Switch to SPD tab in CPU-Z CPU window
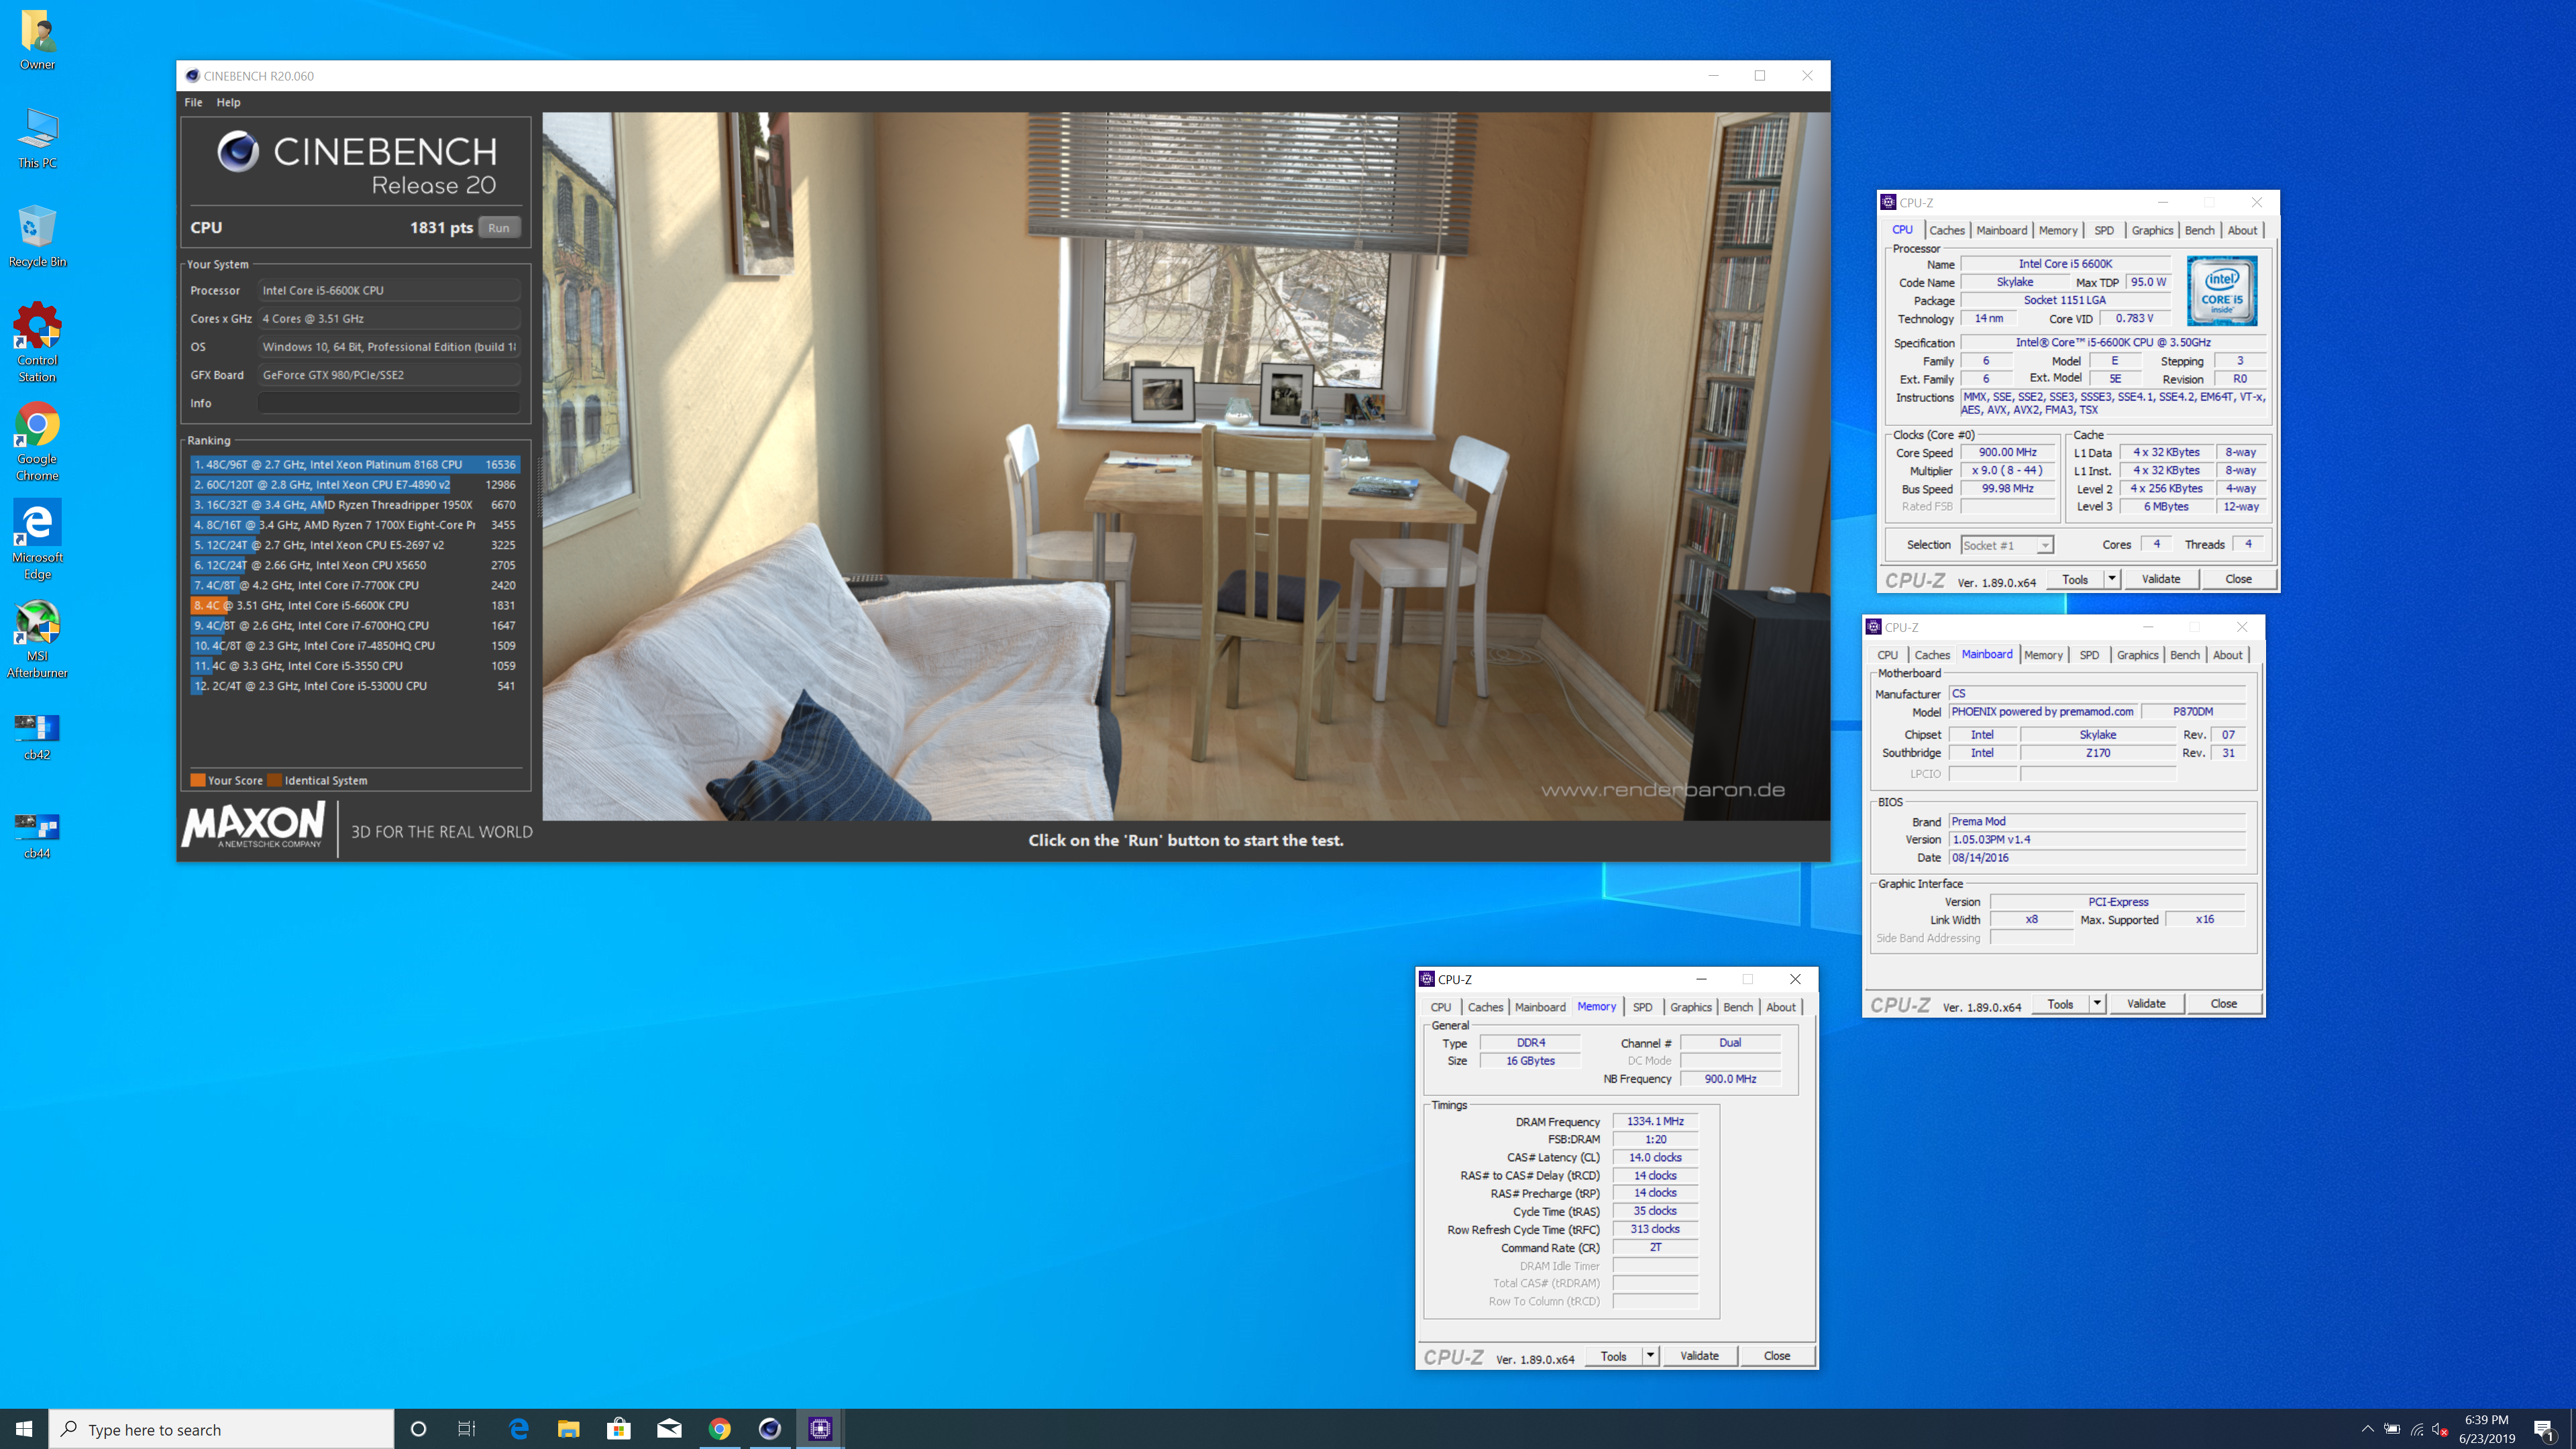The height and width of the screenshot is (1449, 2576). point(2104,230)
